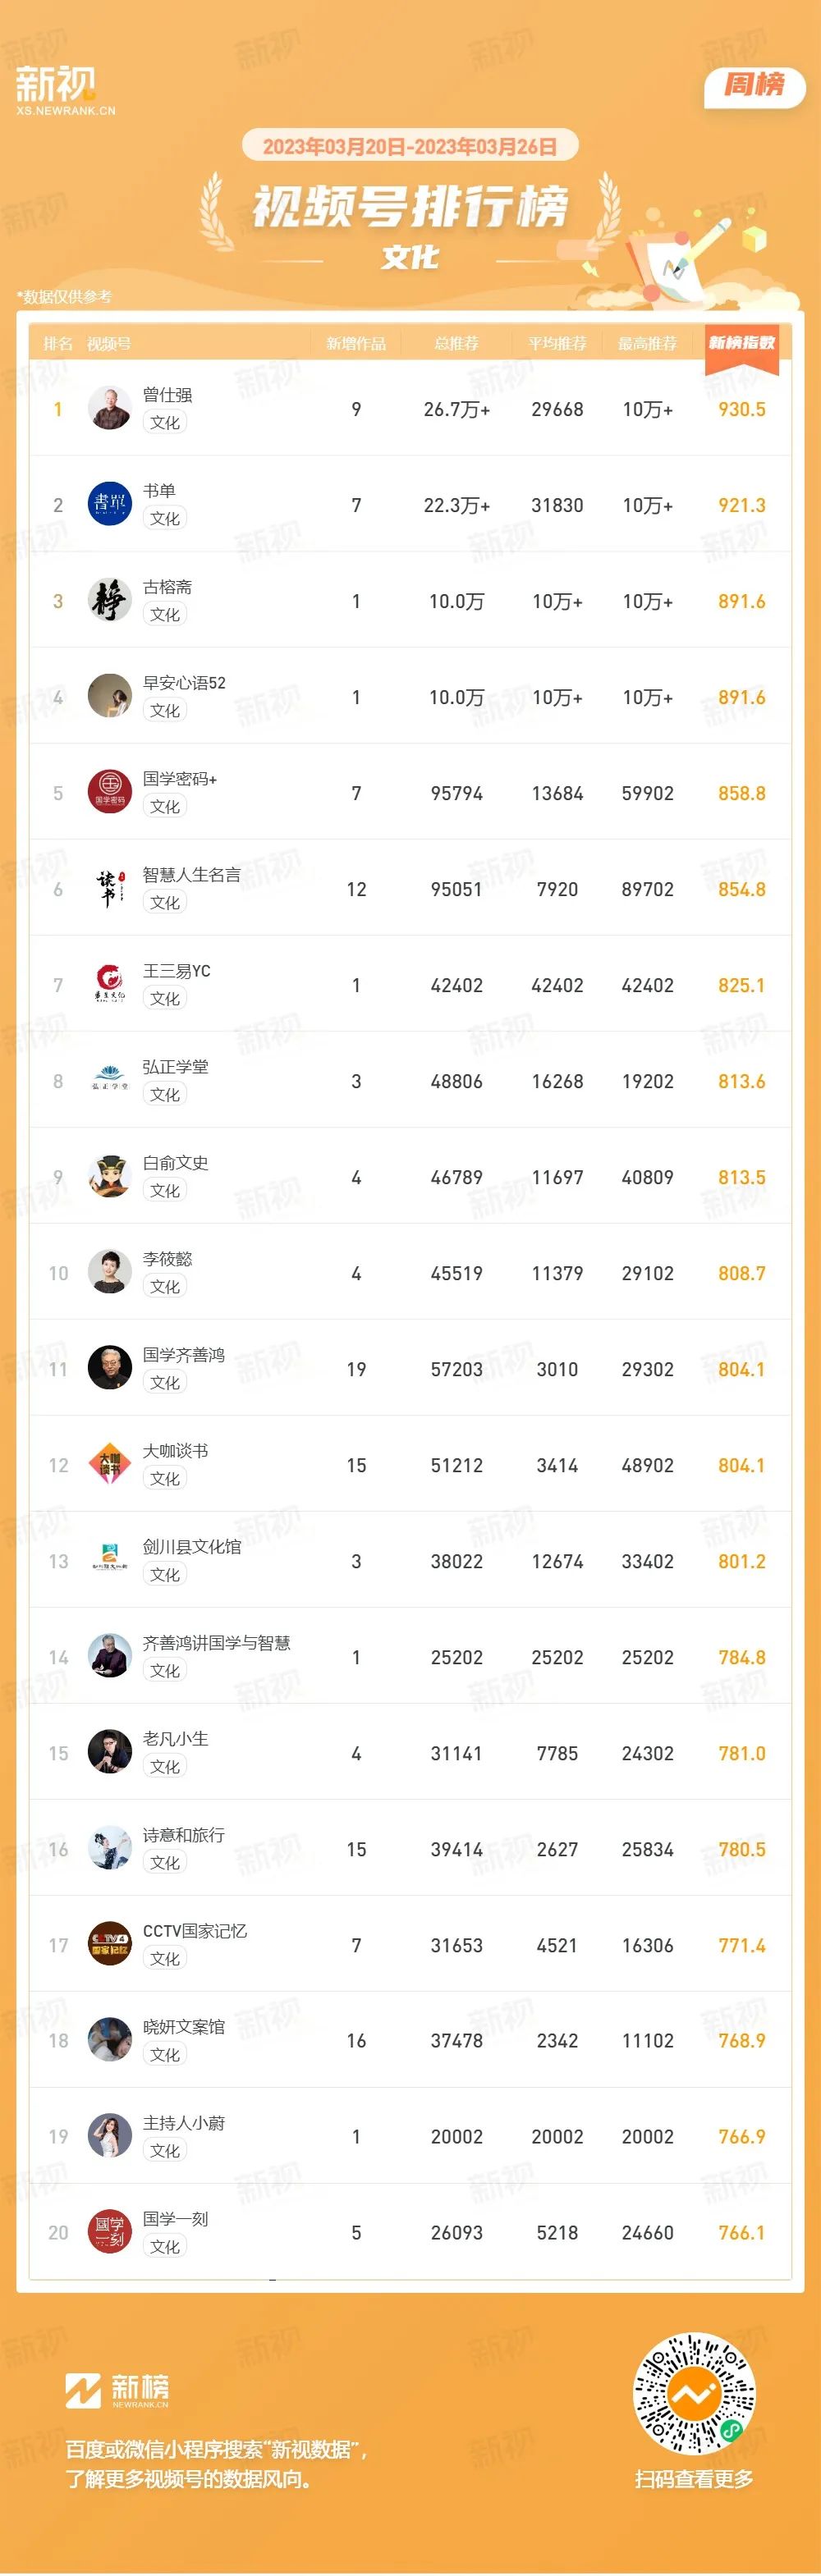
Task: Select the 大咖谈书 diamond-shaped logo
Action: click(109, 1464)
